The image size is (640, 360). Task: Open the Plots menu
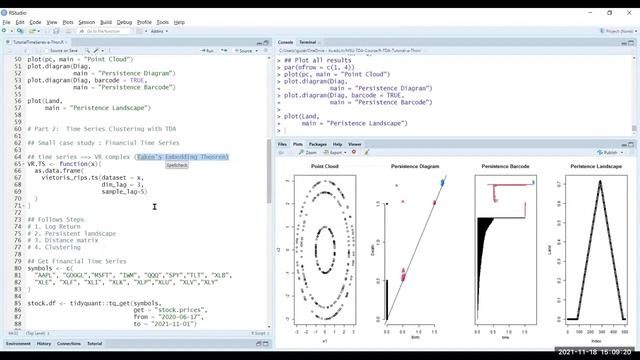click(68, 22)
